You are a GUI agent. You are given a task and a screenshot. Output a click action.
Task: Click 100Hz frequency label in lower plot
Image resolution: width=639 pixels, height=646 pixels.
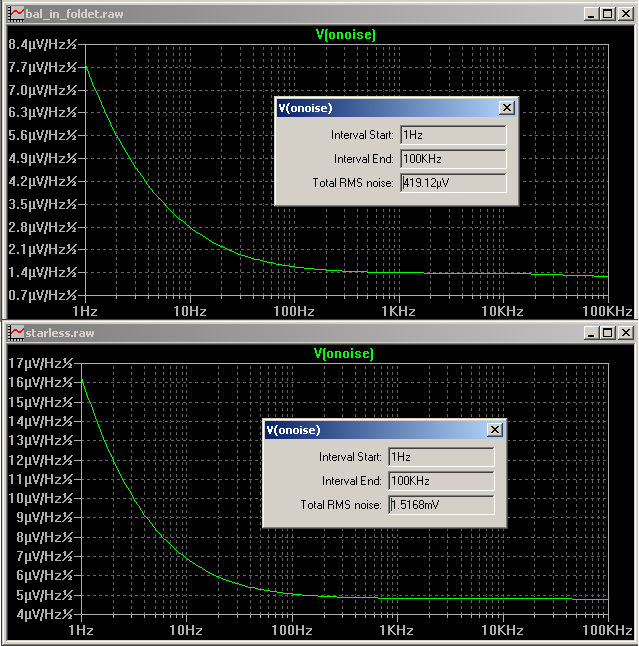pyautogui.click(x=292, y=630)
